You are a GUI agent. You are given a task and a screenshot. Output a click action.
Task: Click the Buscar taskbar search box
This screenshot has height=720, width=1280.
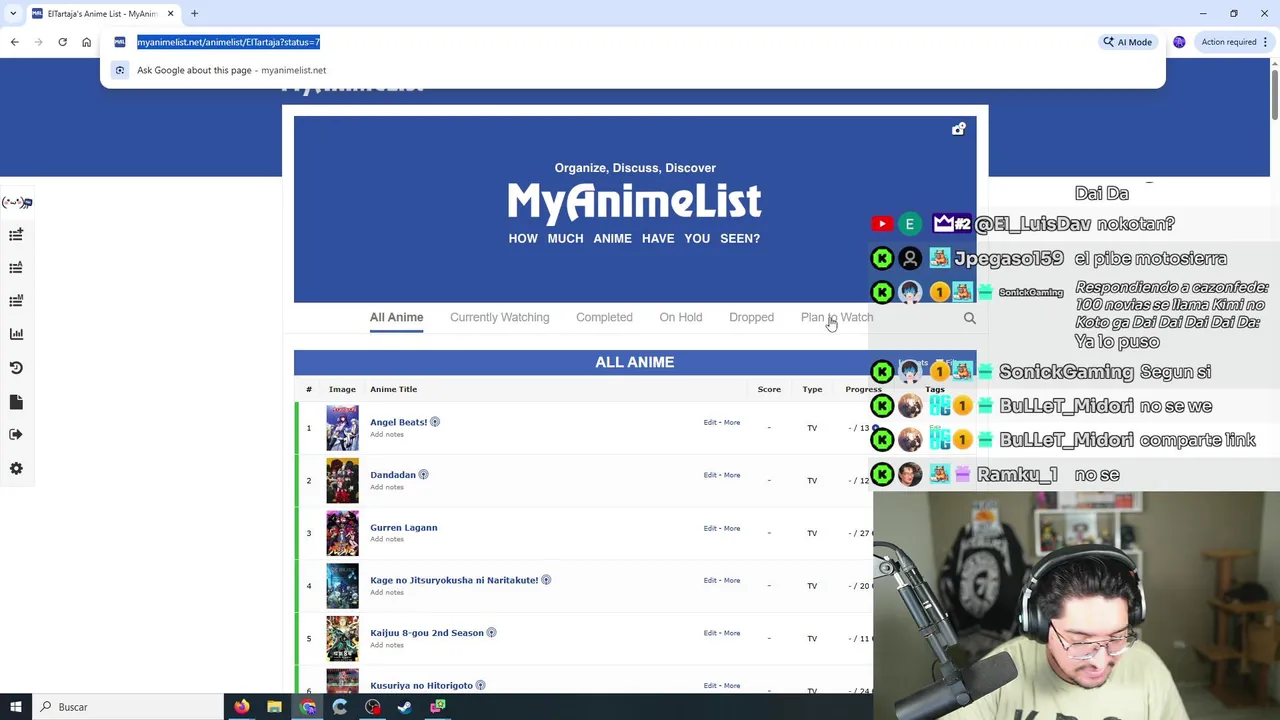pyautogui.click(x=128, y=707)
